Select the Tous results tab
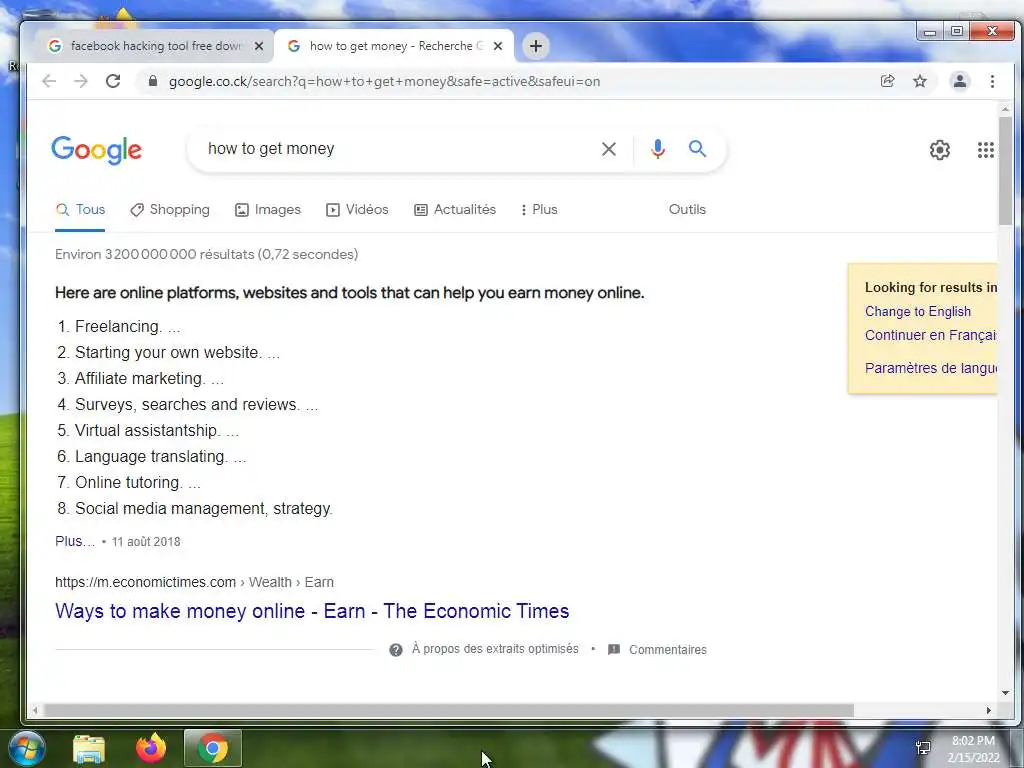This screenshot has height=768, width=1024. (x=80, y=210)
